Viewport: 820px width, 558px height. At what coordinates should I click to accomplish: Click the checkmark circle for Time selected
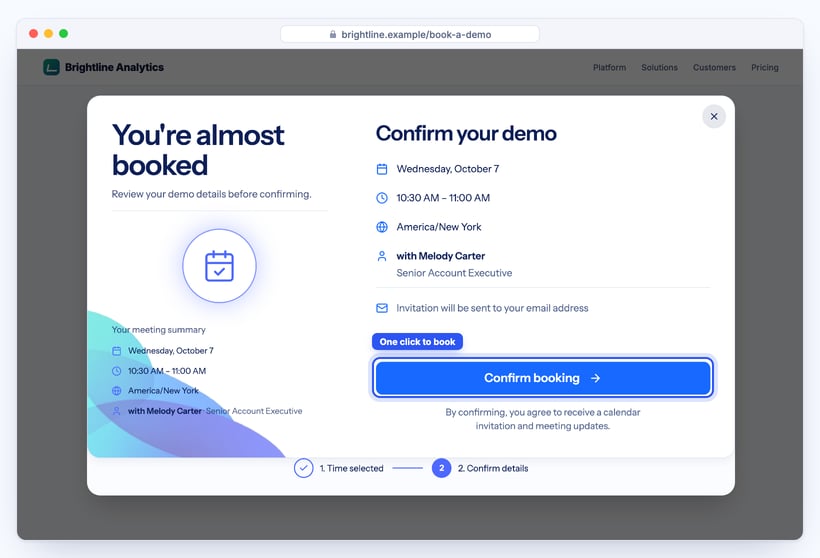coord(303,468)
